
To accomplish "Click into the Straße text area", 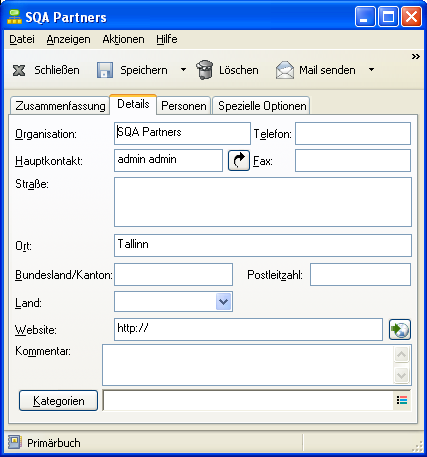I will (263, 202).
